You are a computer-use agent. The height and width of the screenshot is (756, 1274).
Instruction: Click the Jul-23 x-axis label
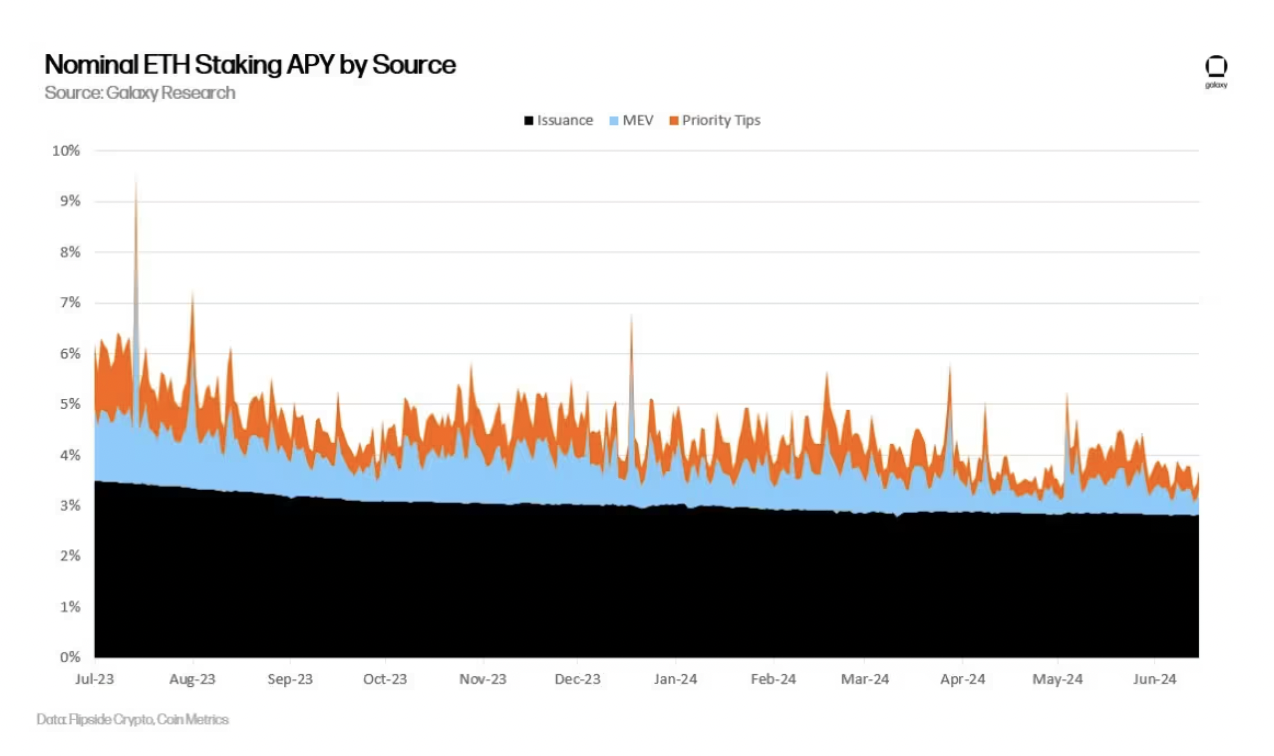tap(95, 679)
